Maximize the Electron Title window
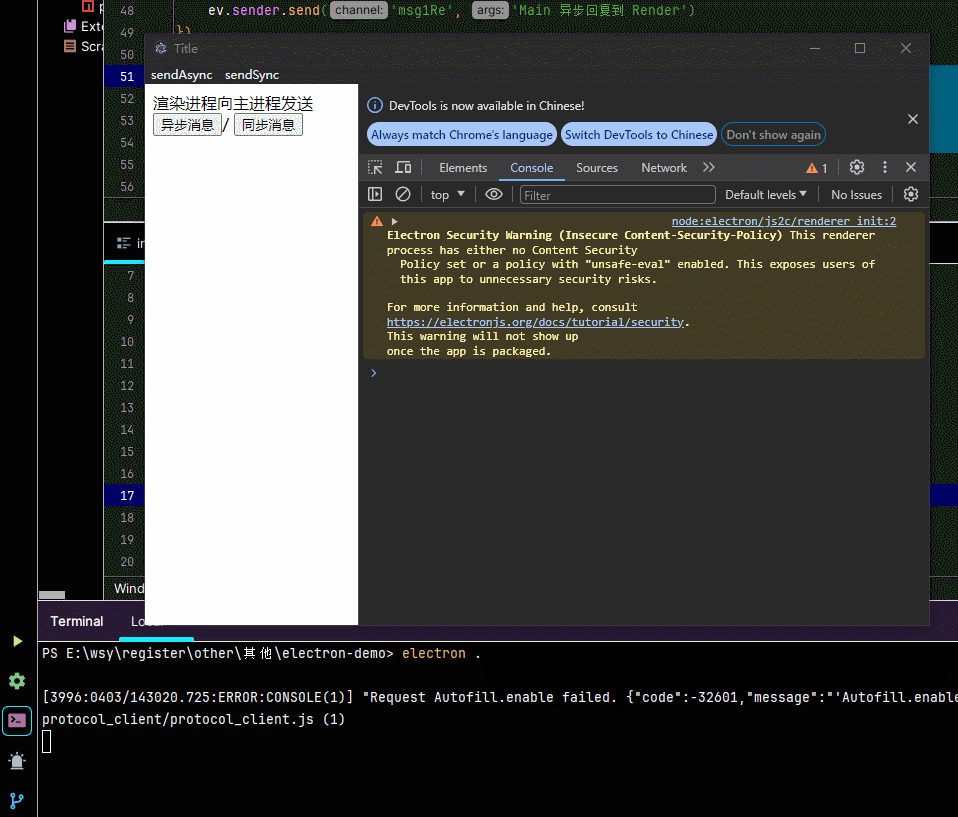Viewport: 958px width, 817px height. tap(860, 48)
